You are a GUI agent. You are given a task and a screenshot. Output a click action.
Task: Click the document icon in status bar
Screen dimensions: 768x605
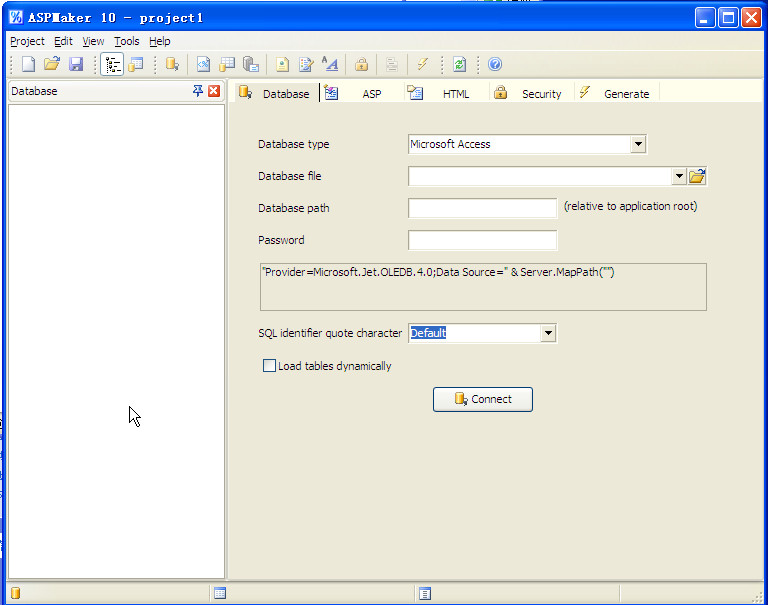(x=425, y=593)
